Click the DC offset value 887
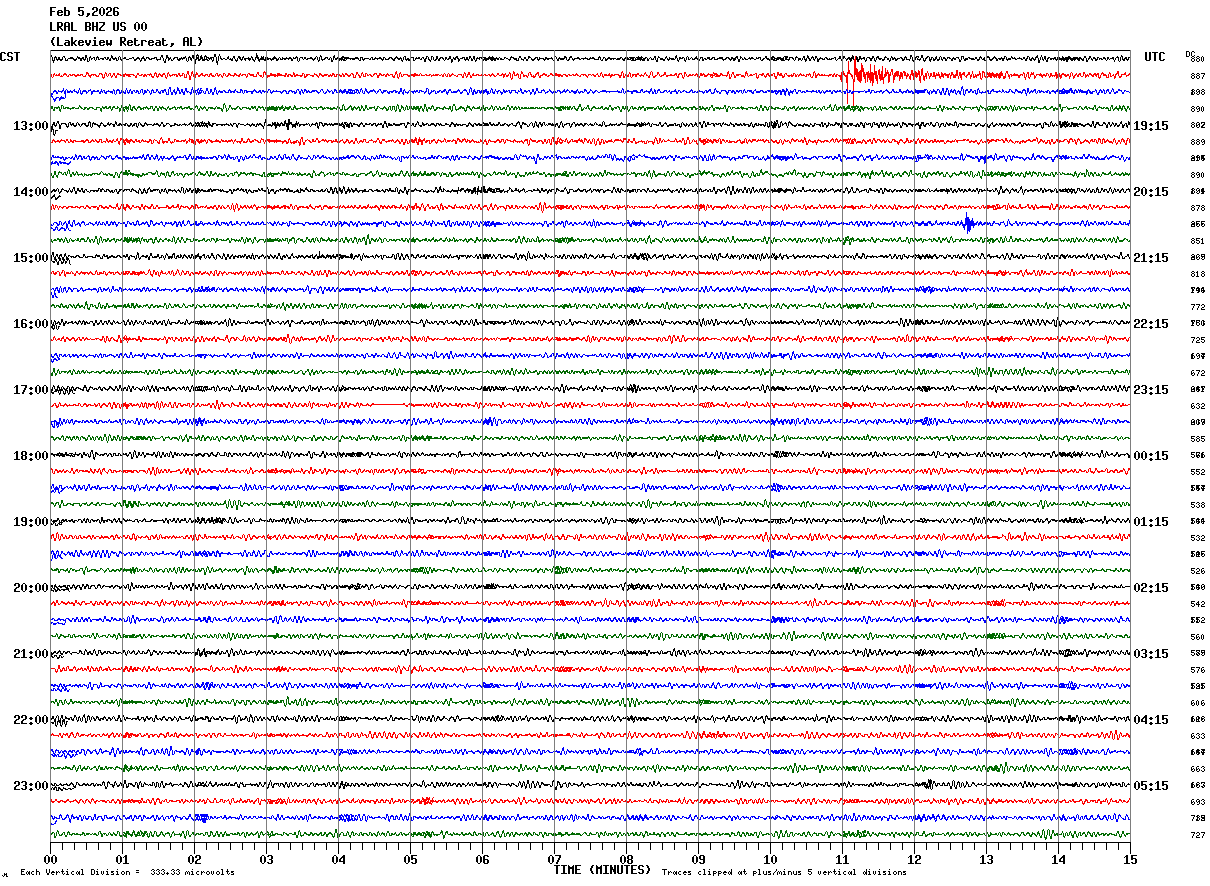This screenshot has width=1210, height=886. [1197, 76]
